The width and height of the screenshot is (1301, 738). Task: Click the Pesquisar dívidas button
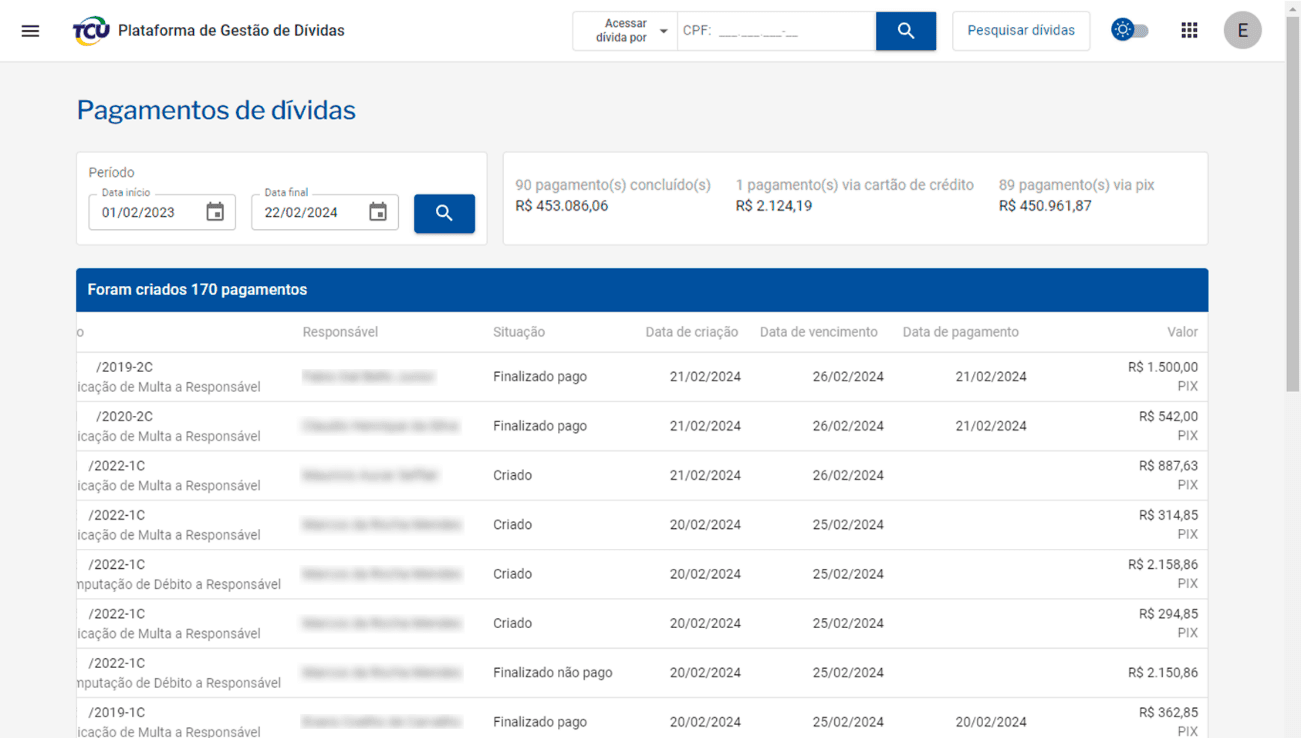(1021, 31)
